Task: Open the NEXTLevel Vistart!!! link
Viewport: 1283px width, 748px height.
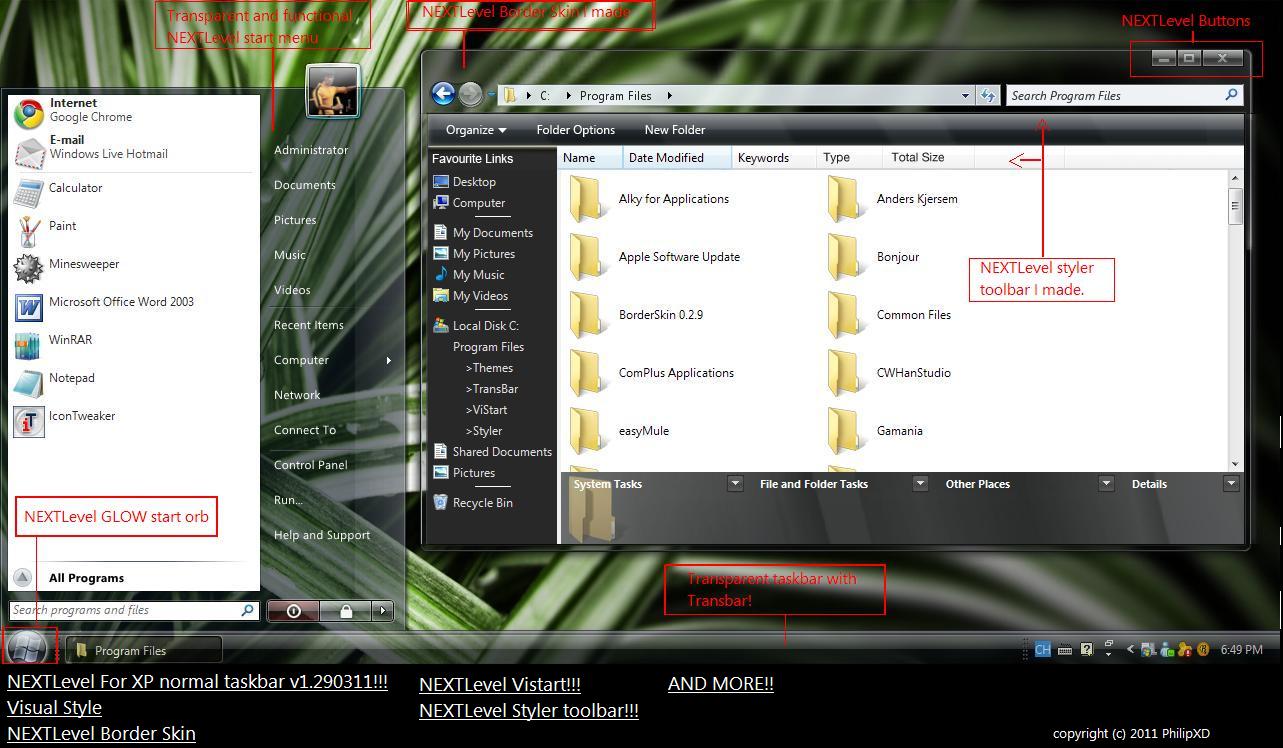Action: 499,685
